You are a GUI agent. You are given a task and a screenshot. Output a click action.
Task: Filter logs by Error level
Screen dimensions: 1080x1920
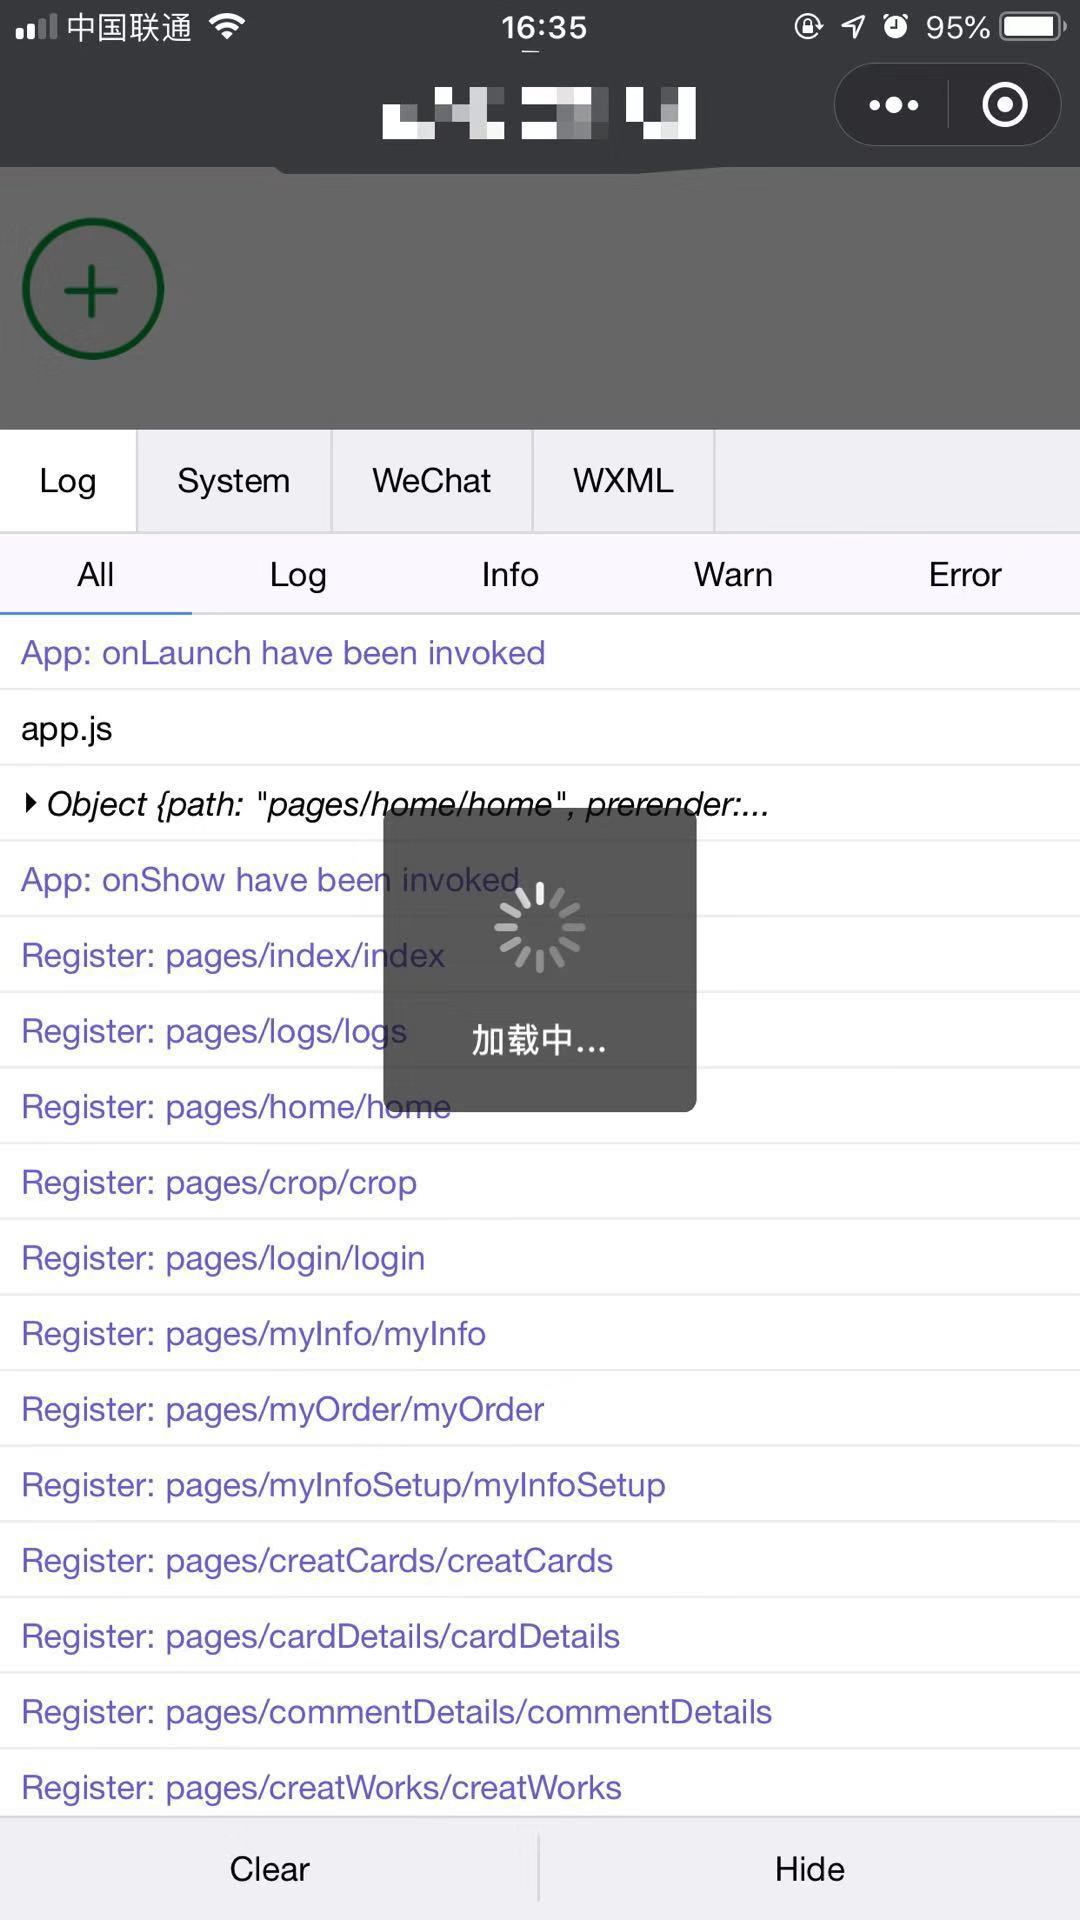(965, 575)
